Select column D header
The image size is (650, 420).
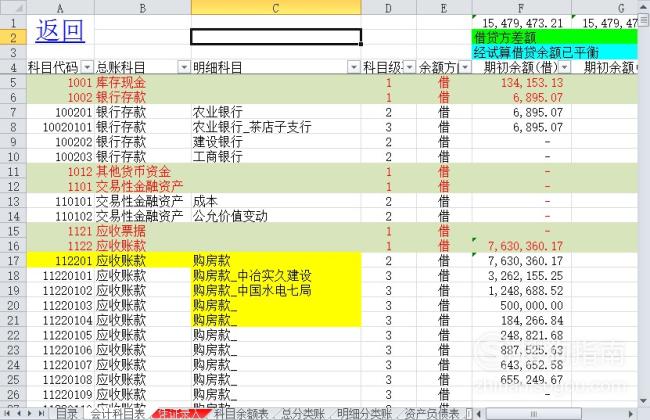[389, 8]
